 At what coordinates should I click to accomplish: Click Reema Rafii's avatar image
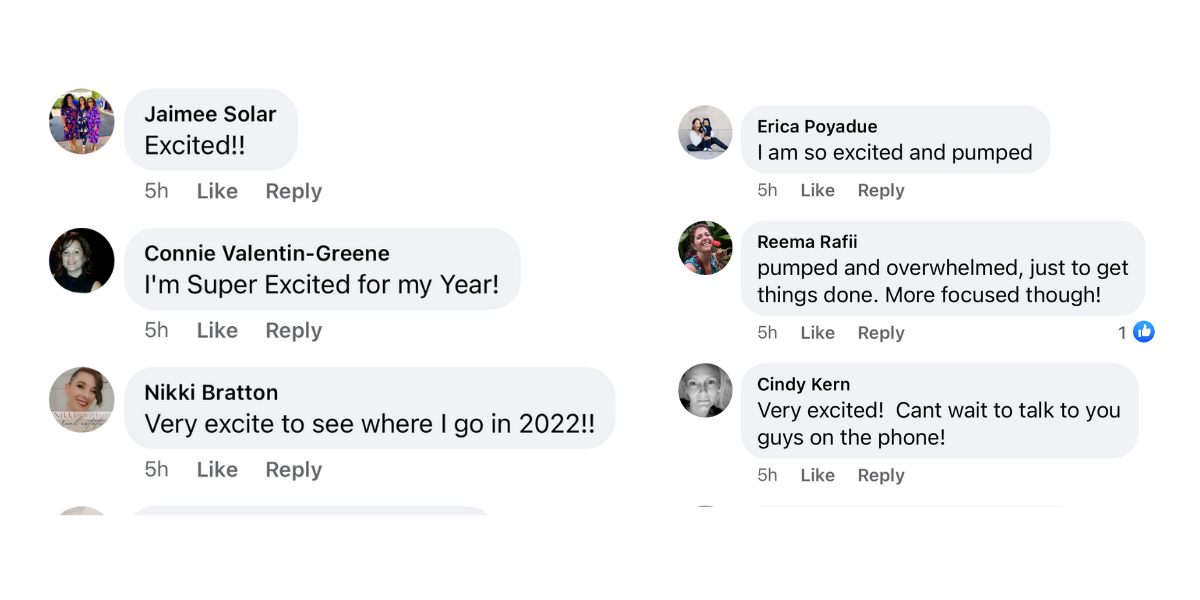click(x=705, y=247)
